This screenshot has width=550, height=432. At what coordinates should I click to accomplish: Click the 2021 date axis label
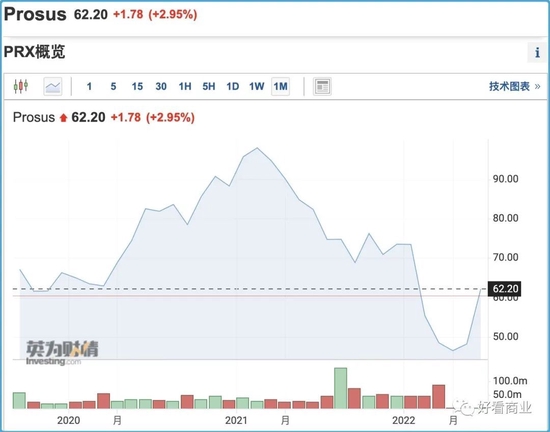(x=236, y=420)
